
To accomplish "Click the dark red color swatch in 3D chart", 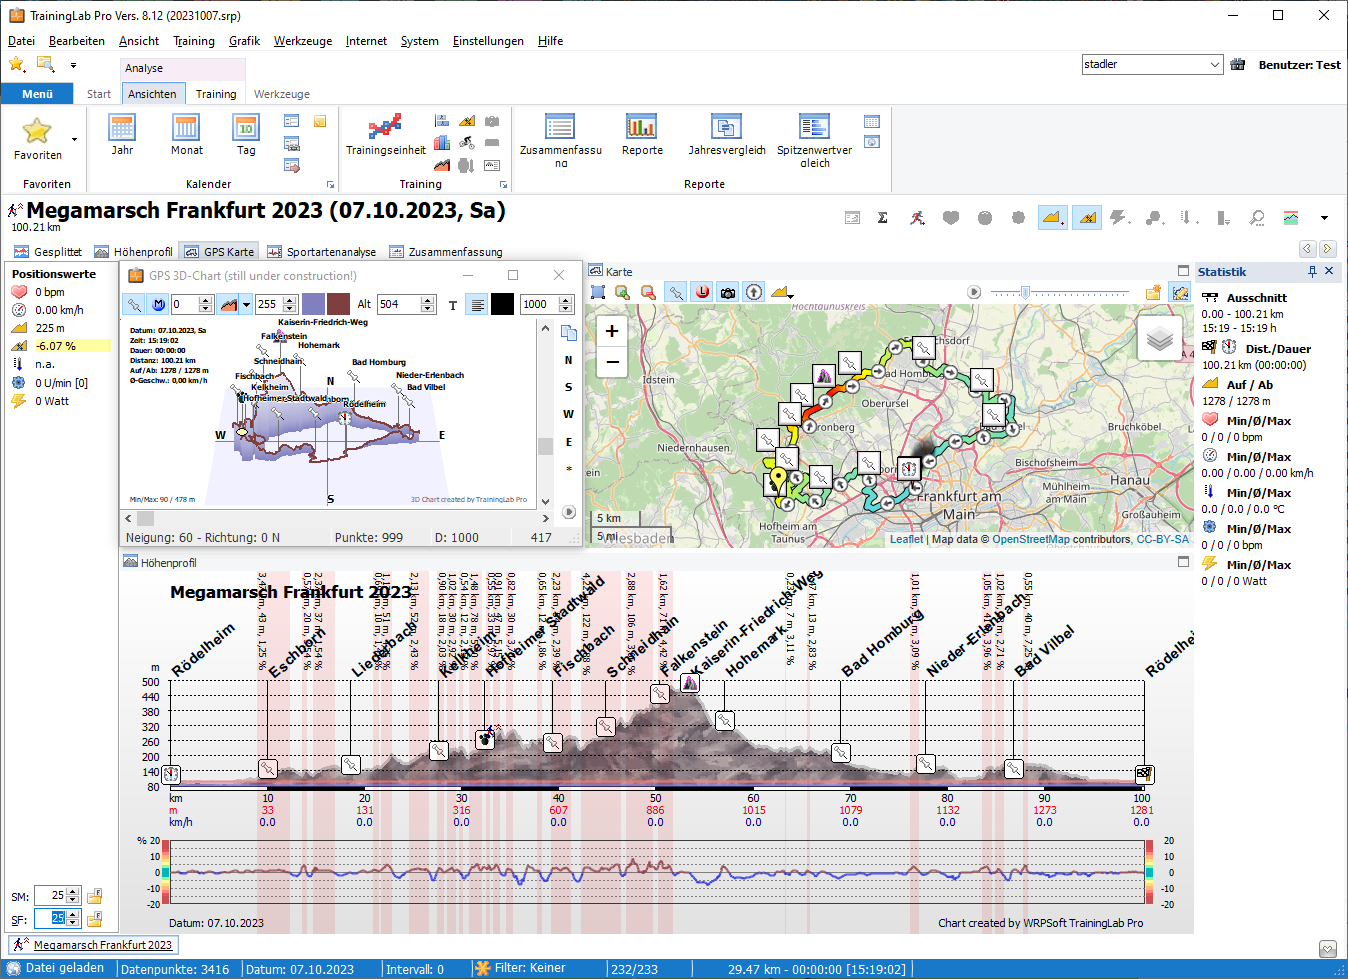I will tap(338, 304).
